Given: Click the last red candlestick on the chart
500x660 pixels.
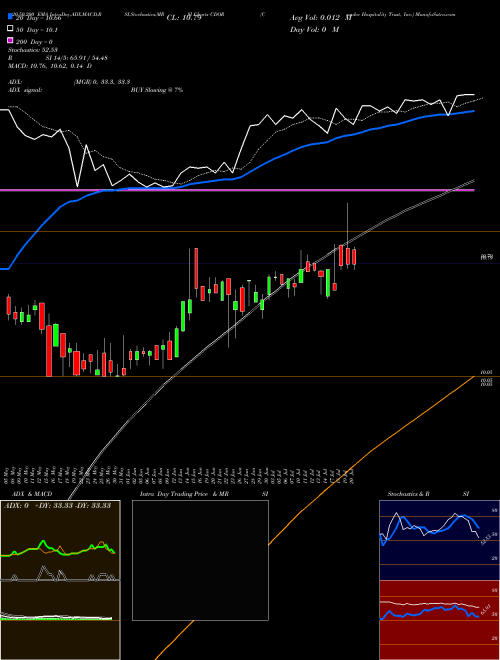Looking at the screenshot, I should pyautogui.click(x=354, y=257).
